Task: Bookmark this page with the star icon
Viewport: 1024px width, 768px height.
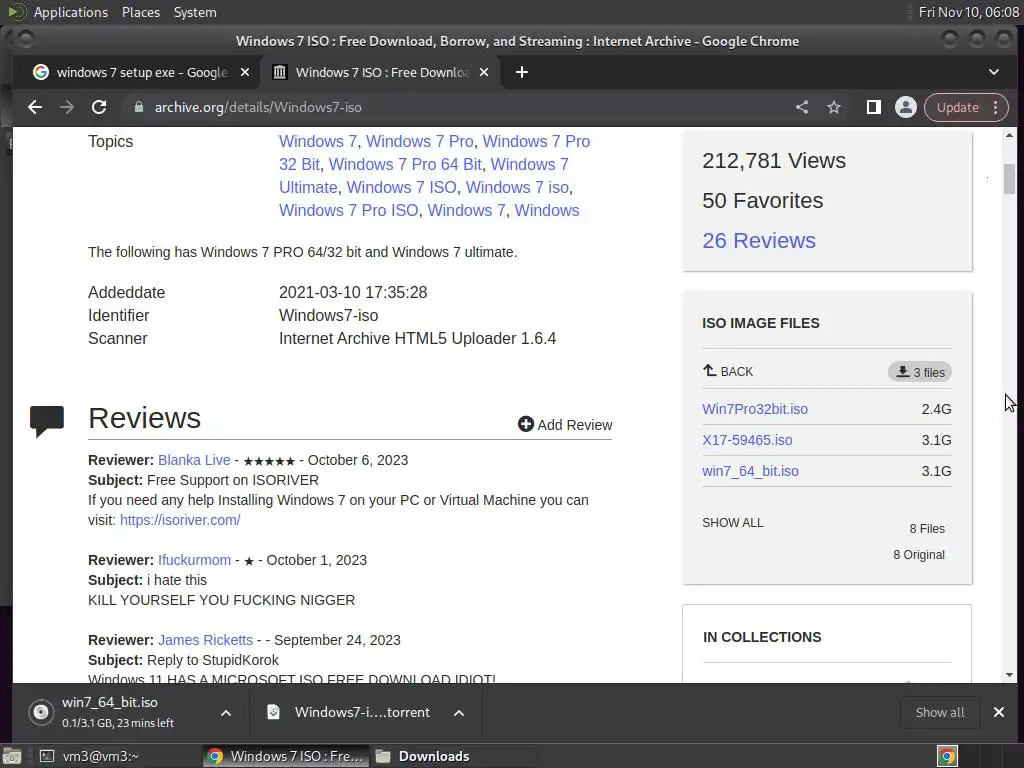Action: tap(834, 107)
